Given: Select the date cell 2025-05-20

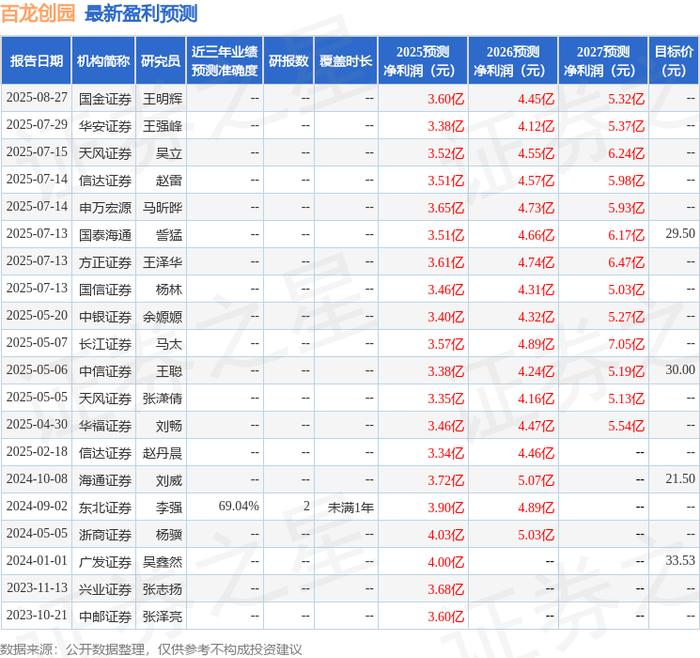Looking at the screenshot, I should point(37,316).
